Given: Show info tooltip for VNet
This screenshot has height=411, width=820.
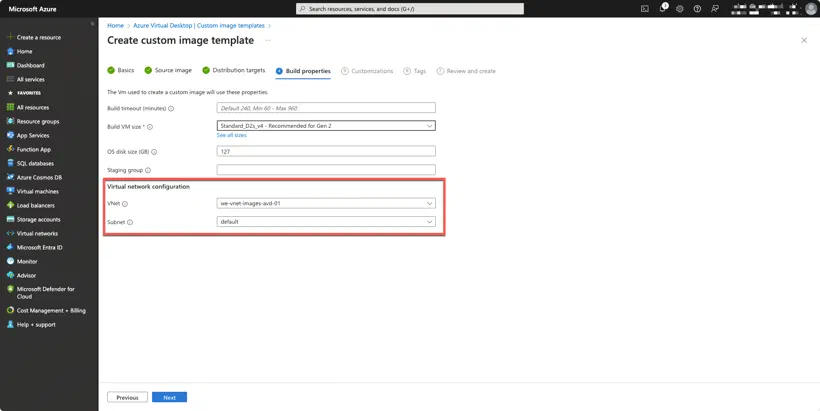Looking at the screenshot, I should tap(125, 204).
